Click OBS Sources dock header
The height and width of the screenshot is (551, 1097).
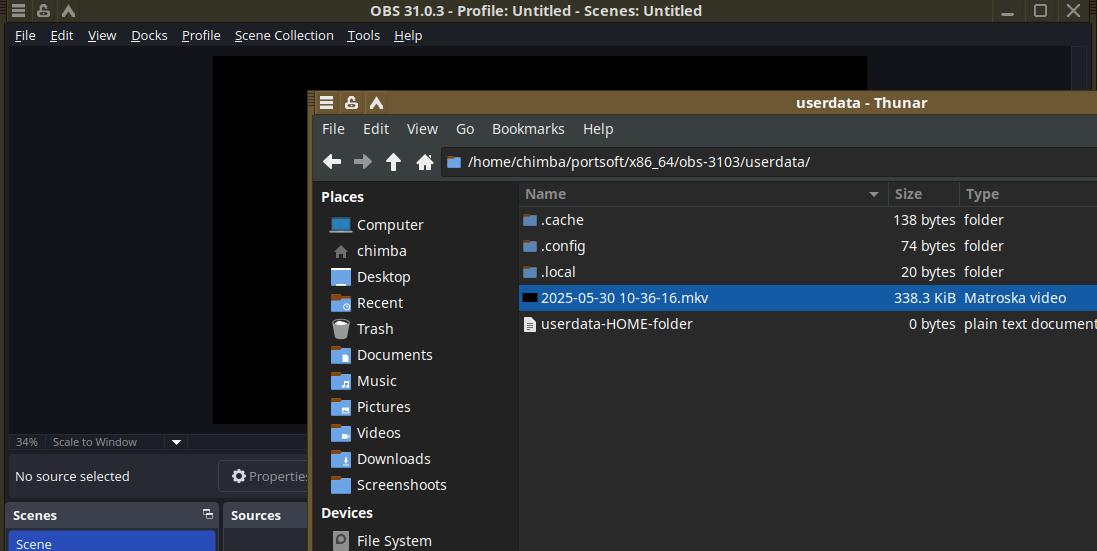(266, 515)
